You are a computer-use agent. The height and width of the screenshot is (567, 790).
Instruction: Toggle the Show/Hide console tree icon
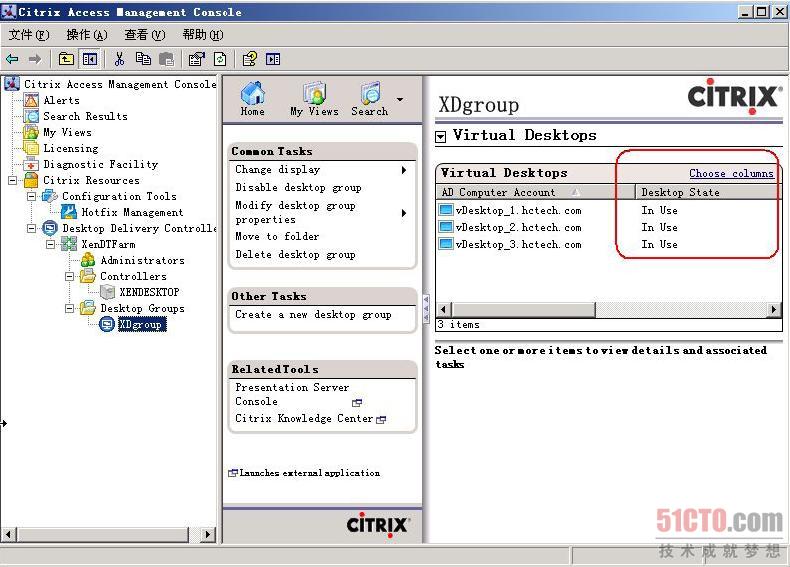click(x=90, y=59)
